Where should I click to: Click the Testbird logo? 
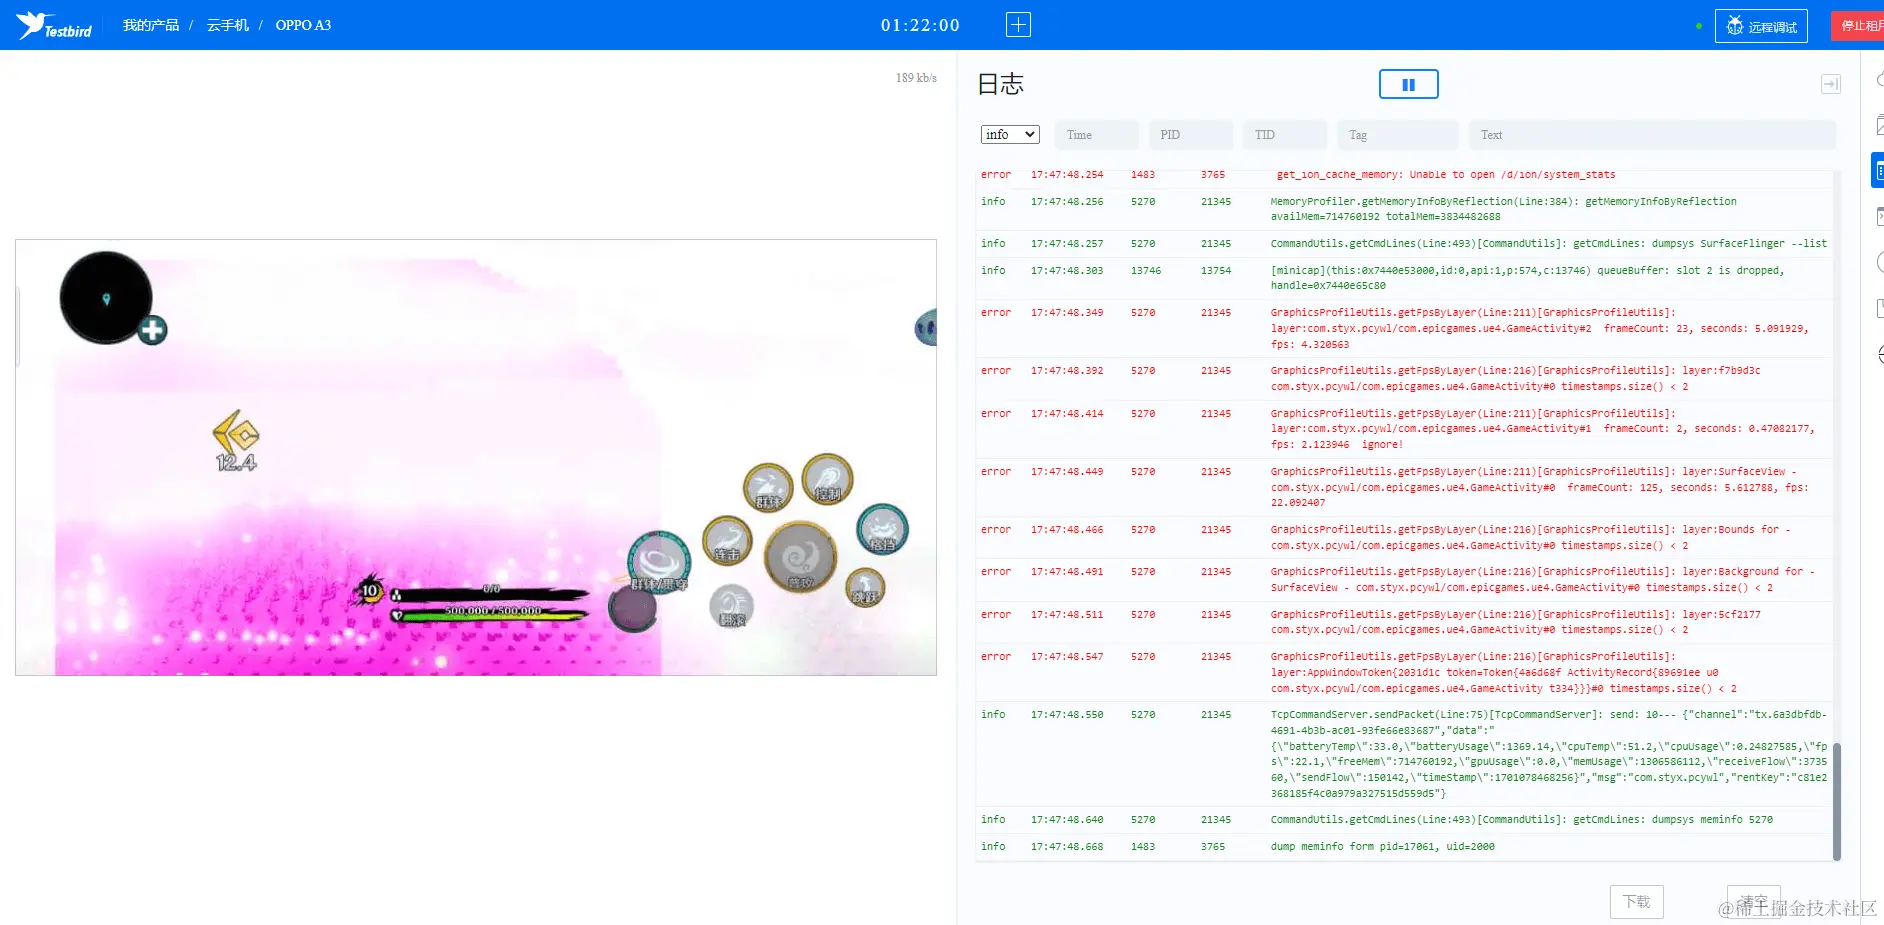pyautogui.click(x=54, y=25)
